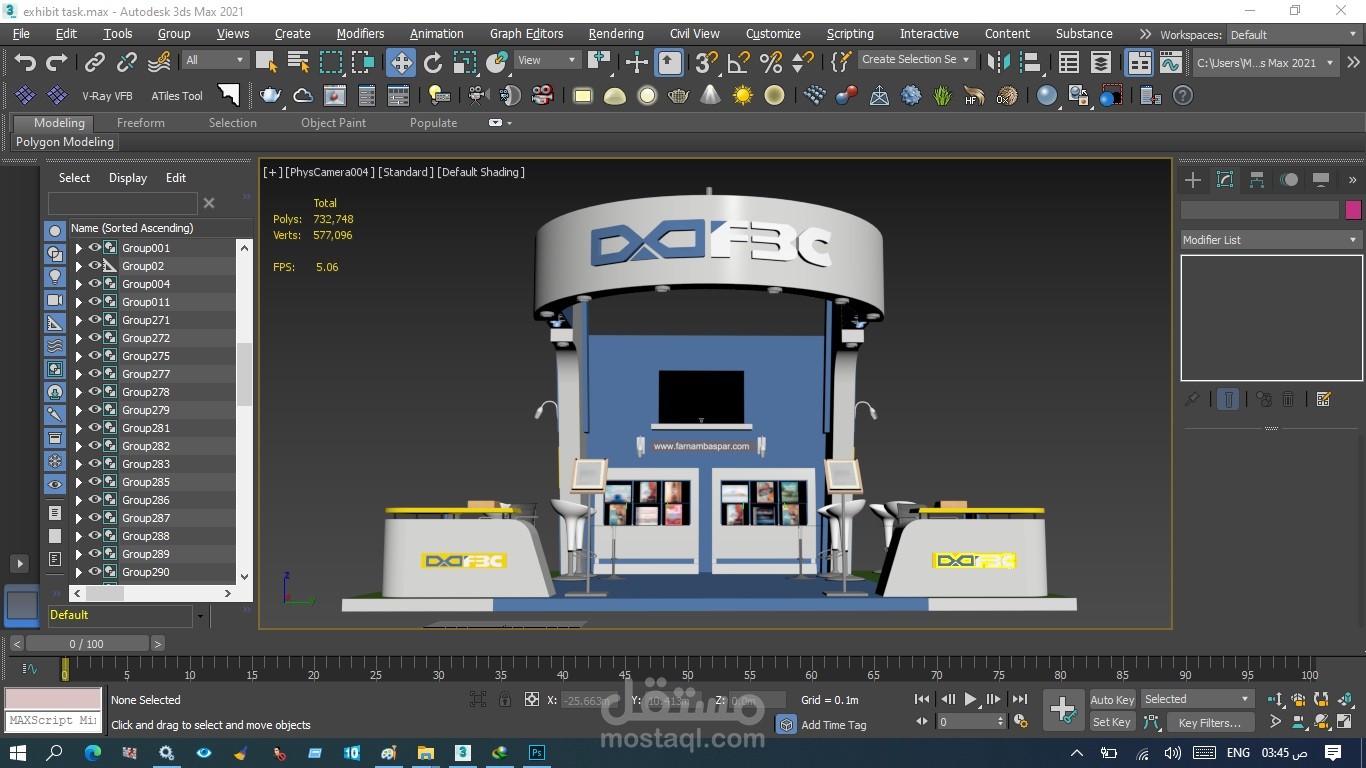Open the Curve Editor from toolbar
This screenshot has width=1366, height=768.
point(1171,63)
